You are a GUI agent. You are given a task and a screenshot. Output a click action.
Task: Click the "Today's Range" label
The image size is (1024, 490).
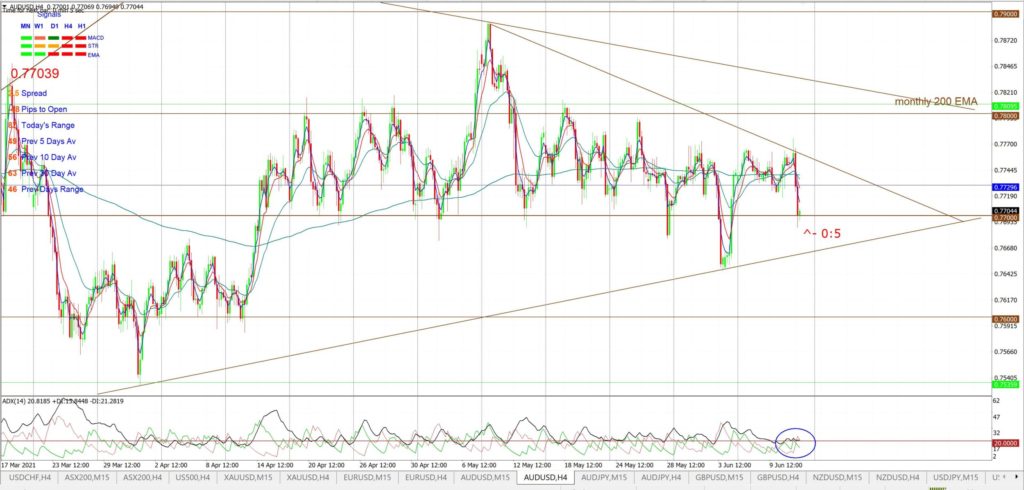coord(48,125)
